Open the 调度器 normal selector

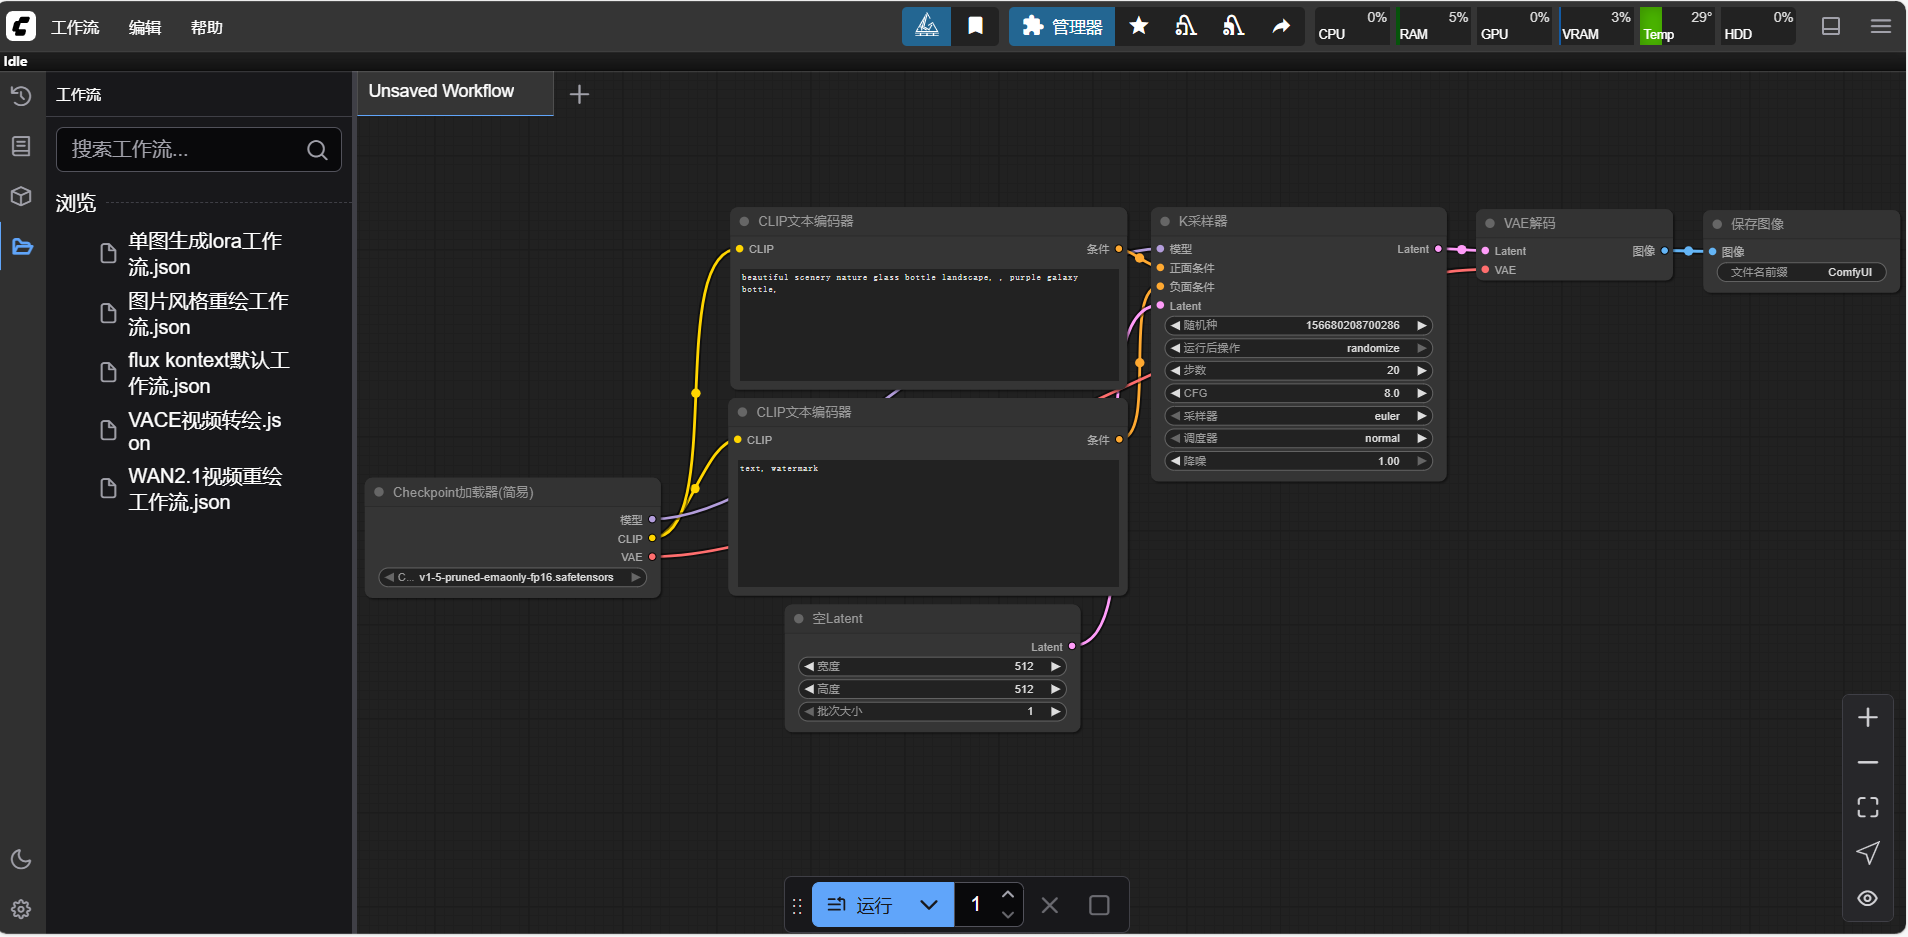[1298, 439]
